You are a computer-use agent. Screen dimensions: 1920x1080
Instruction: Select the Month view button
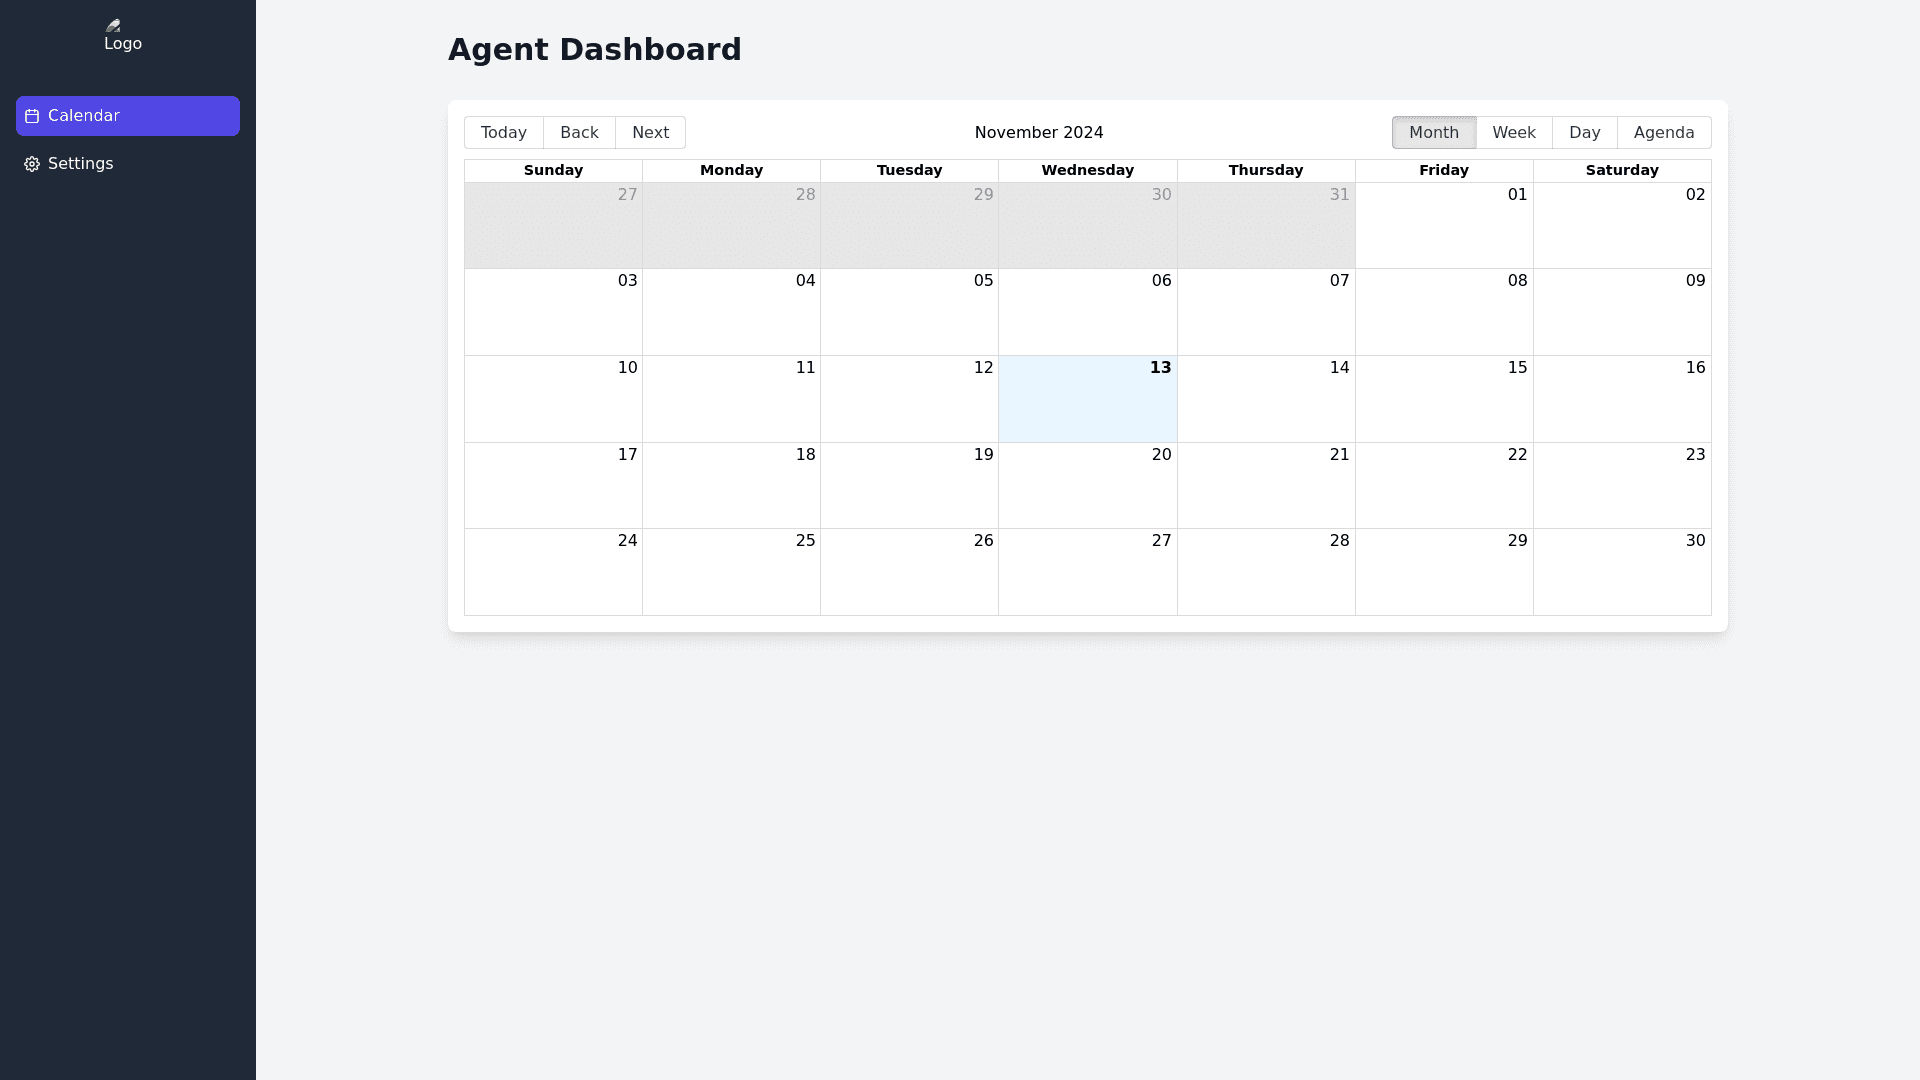point(1434,132)
